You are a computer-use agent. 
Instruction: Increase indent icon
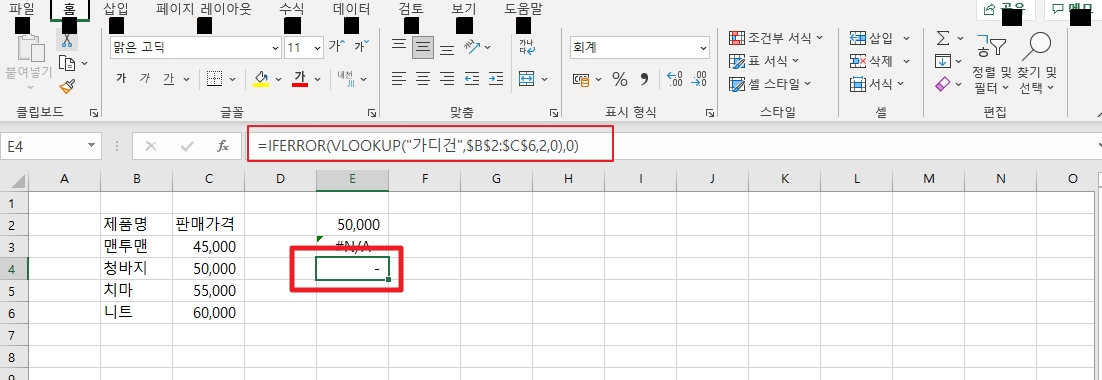coord(496,78)
